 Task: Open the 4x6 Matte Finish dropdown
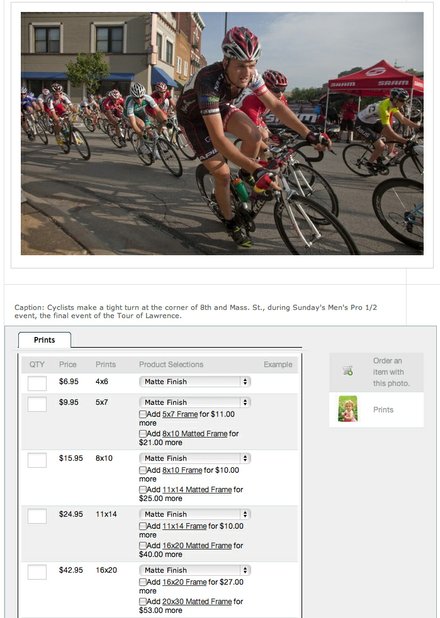coord(195,382)
